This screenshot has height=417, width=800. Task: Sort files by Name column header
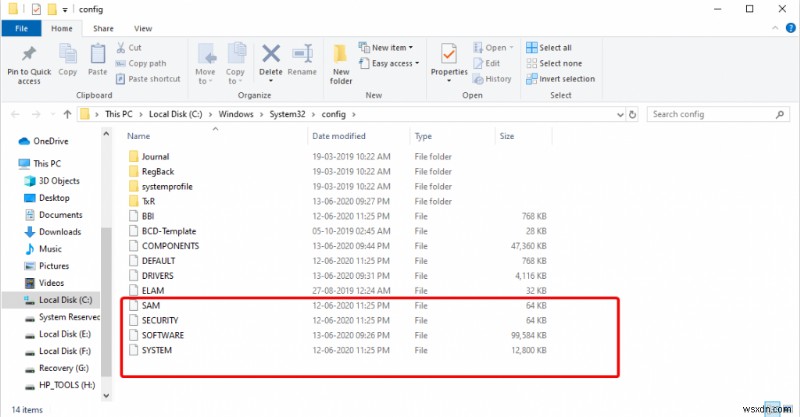tap(138, 136)
